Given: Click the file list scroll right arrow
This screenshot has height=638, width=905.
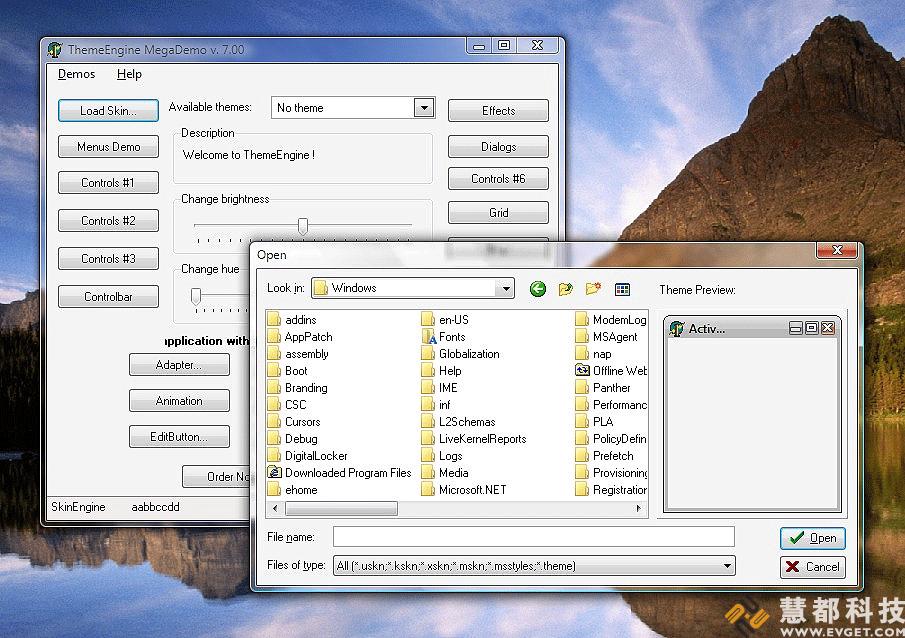Looking at the screenshot, I should pos(638,508).
